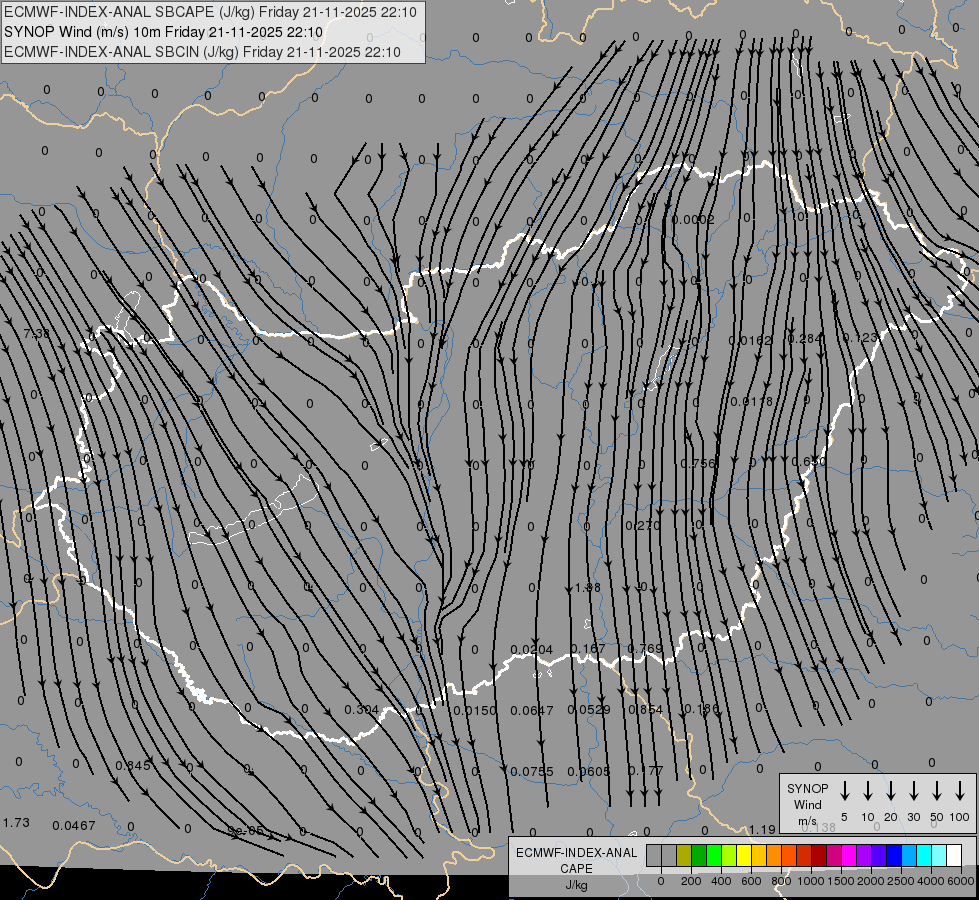Click the 10 m/s wind arrow in legend
Screen dimensions: 979x900
click(x=868, y=791)
